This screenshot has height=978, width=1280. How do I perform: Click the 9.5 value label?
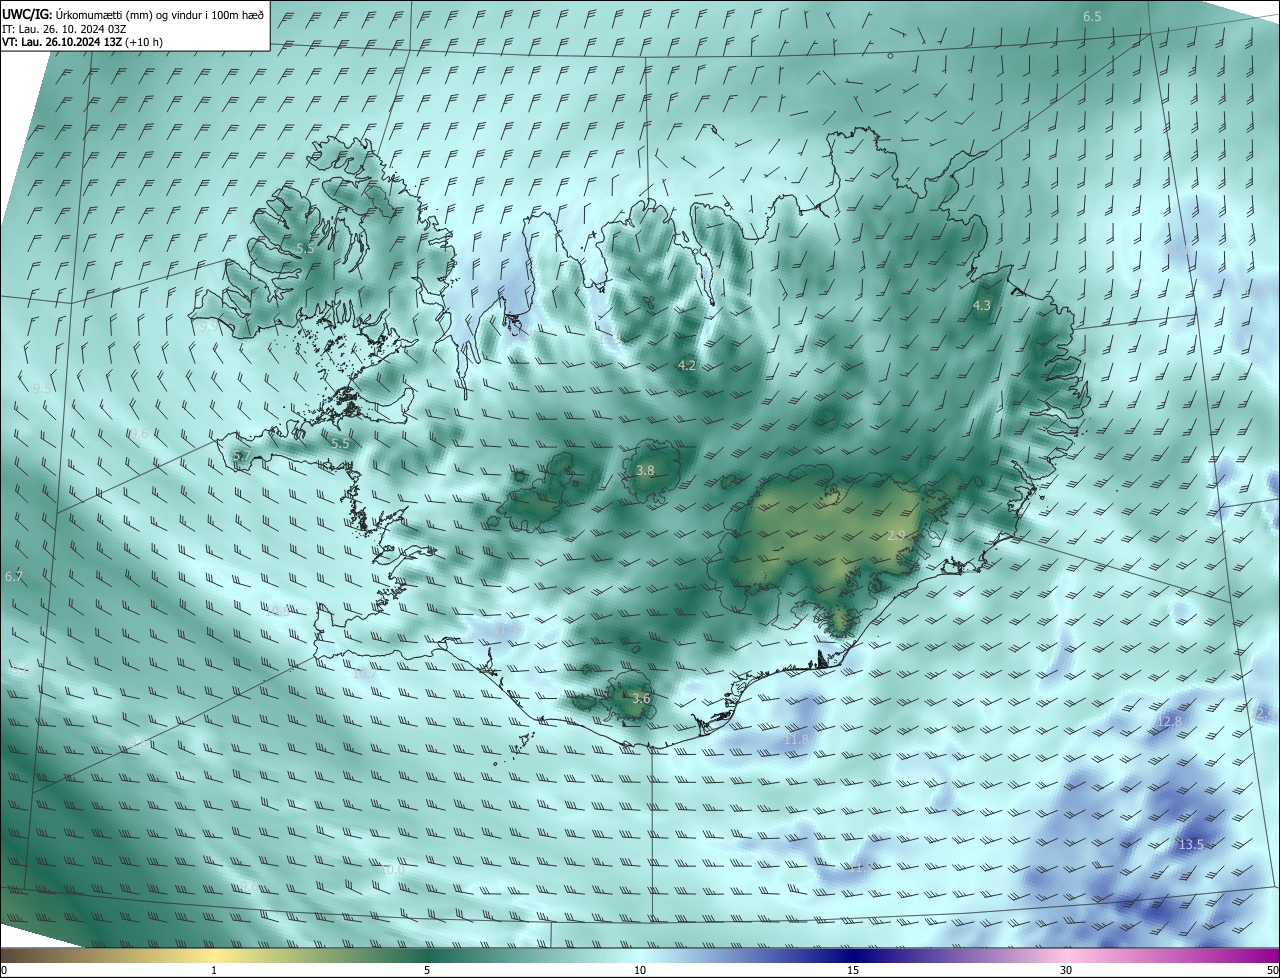coord(42,388)
